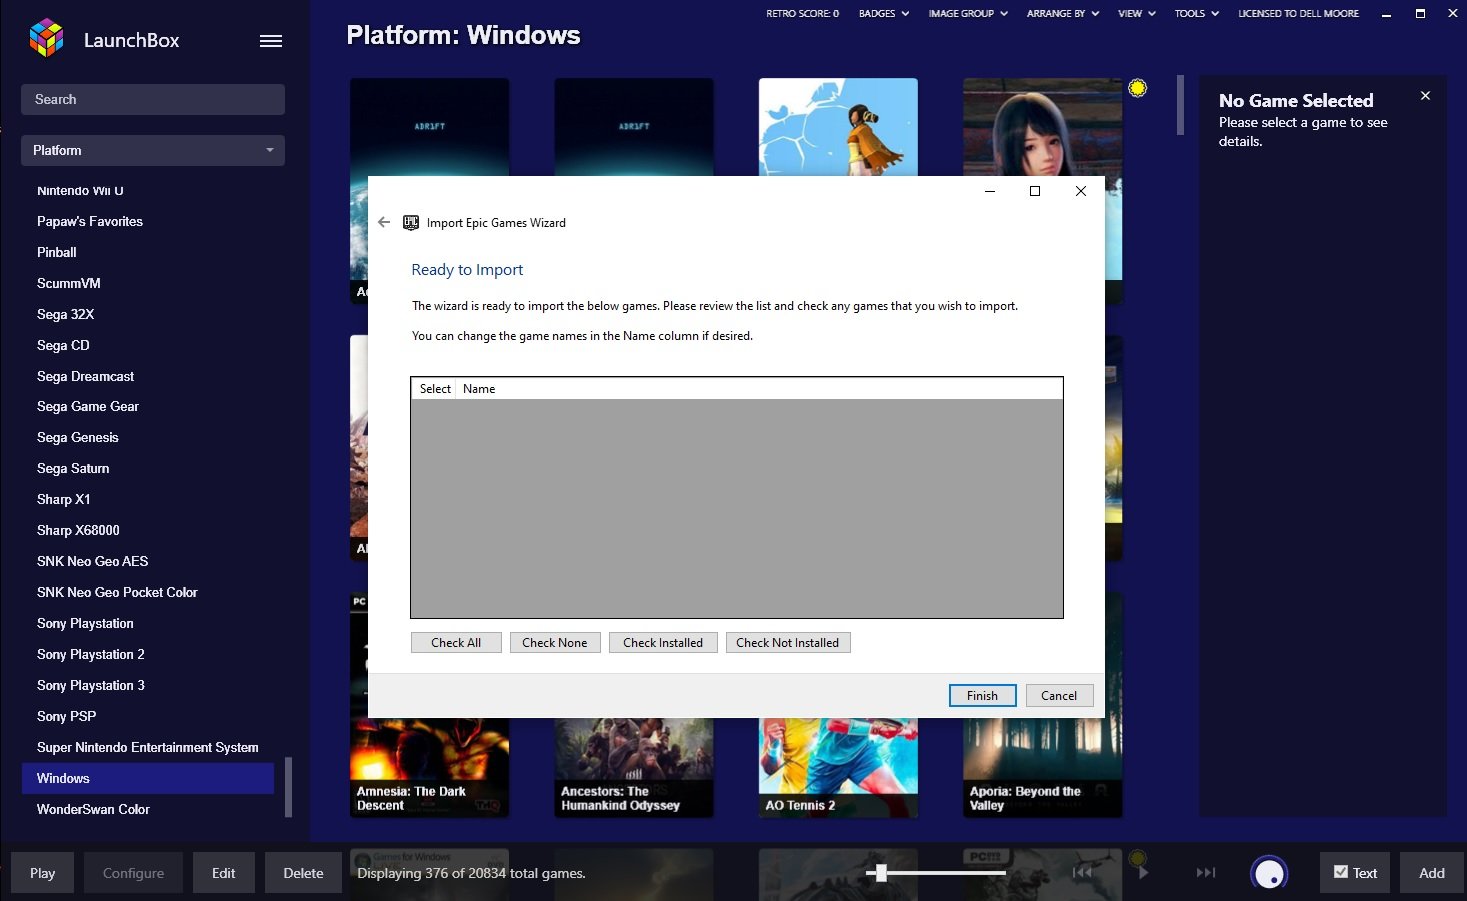Click the previous track playback icon
This screenshot has width=1467, height=901.
click(x=1082, y=872)
